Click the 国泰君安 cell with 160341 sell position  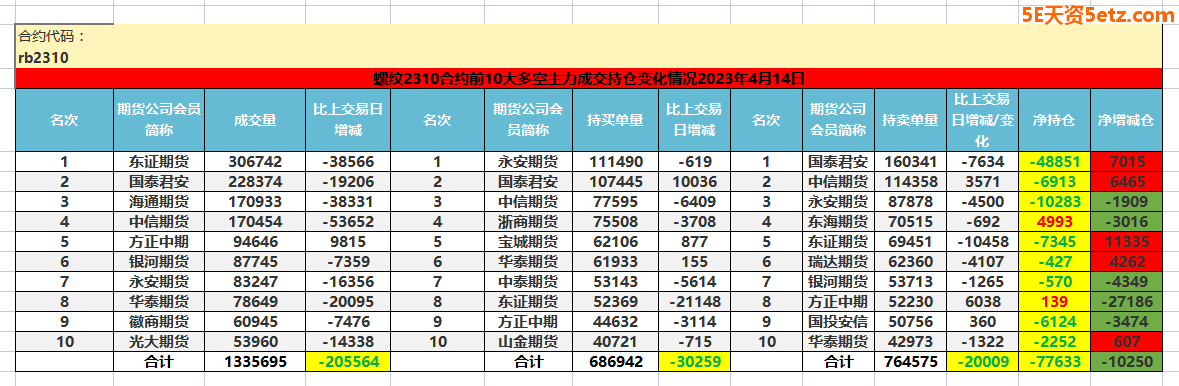pyautogui.click(x=838, y=161)
